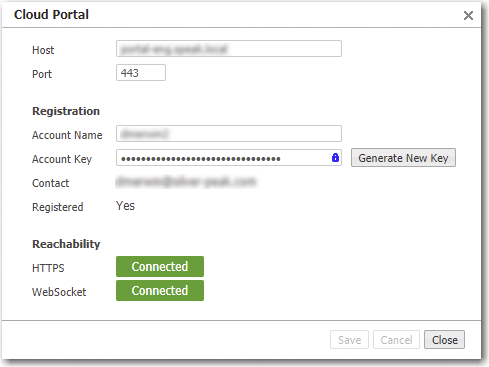Click the 'WebSocket' label
The width and height of the screenshot is (489, 367).
coord(59,292)
